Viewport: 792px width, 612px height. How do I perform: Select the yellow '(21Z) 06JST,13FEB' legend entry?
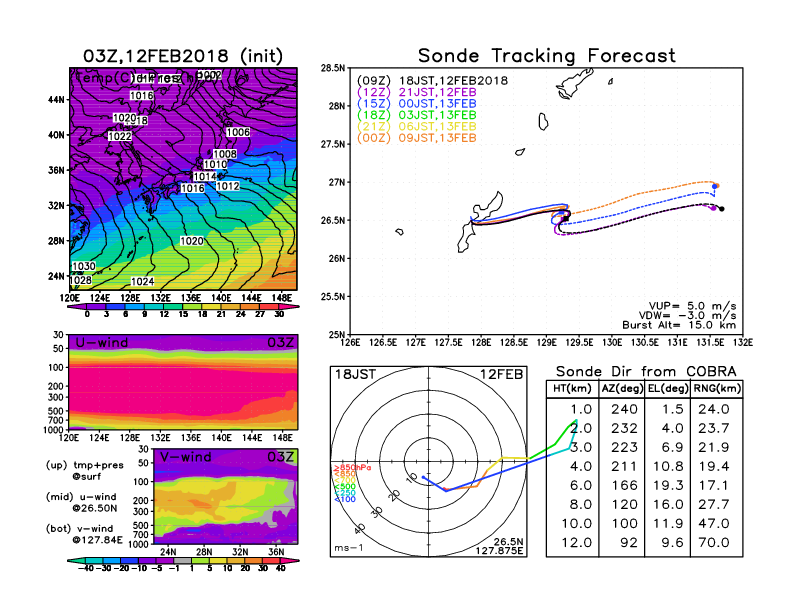point(417,127)
